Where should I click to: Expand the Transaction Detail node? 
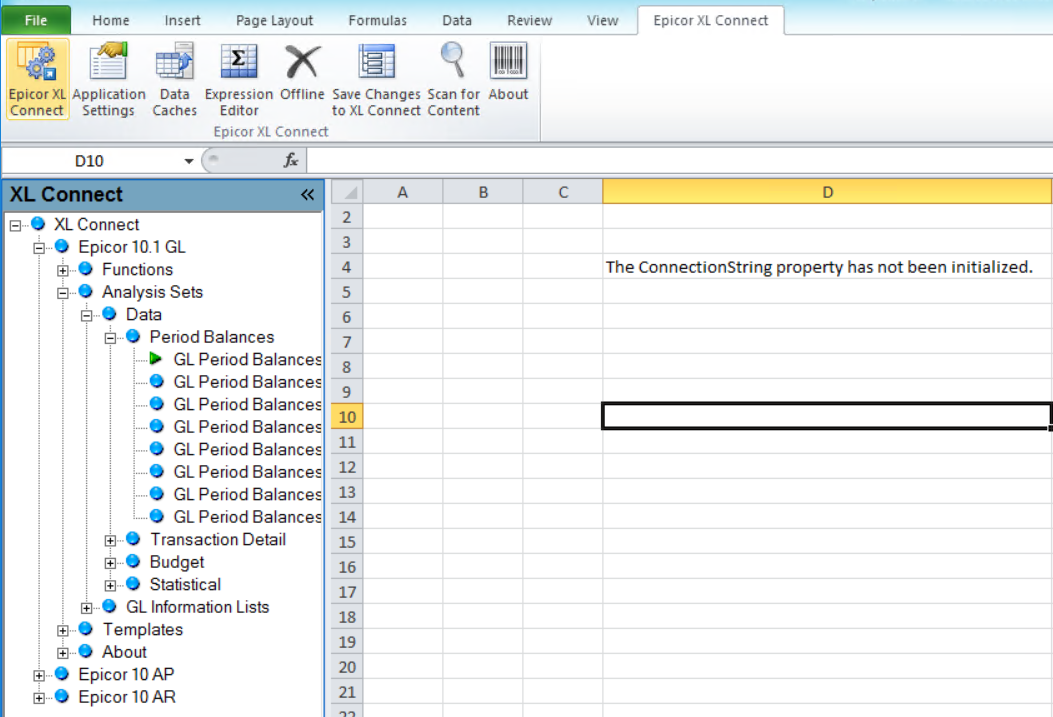(110, 540)
